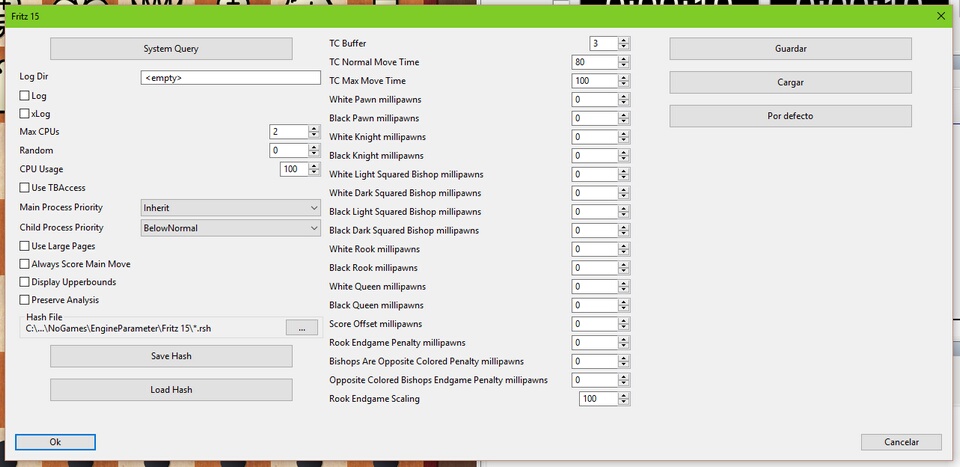Click the Hash File path text

coord(119,329)
